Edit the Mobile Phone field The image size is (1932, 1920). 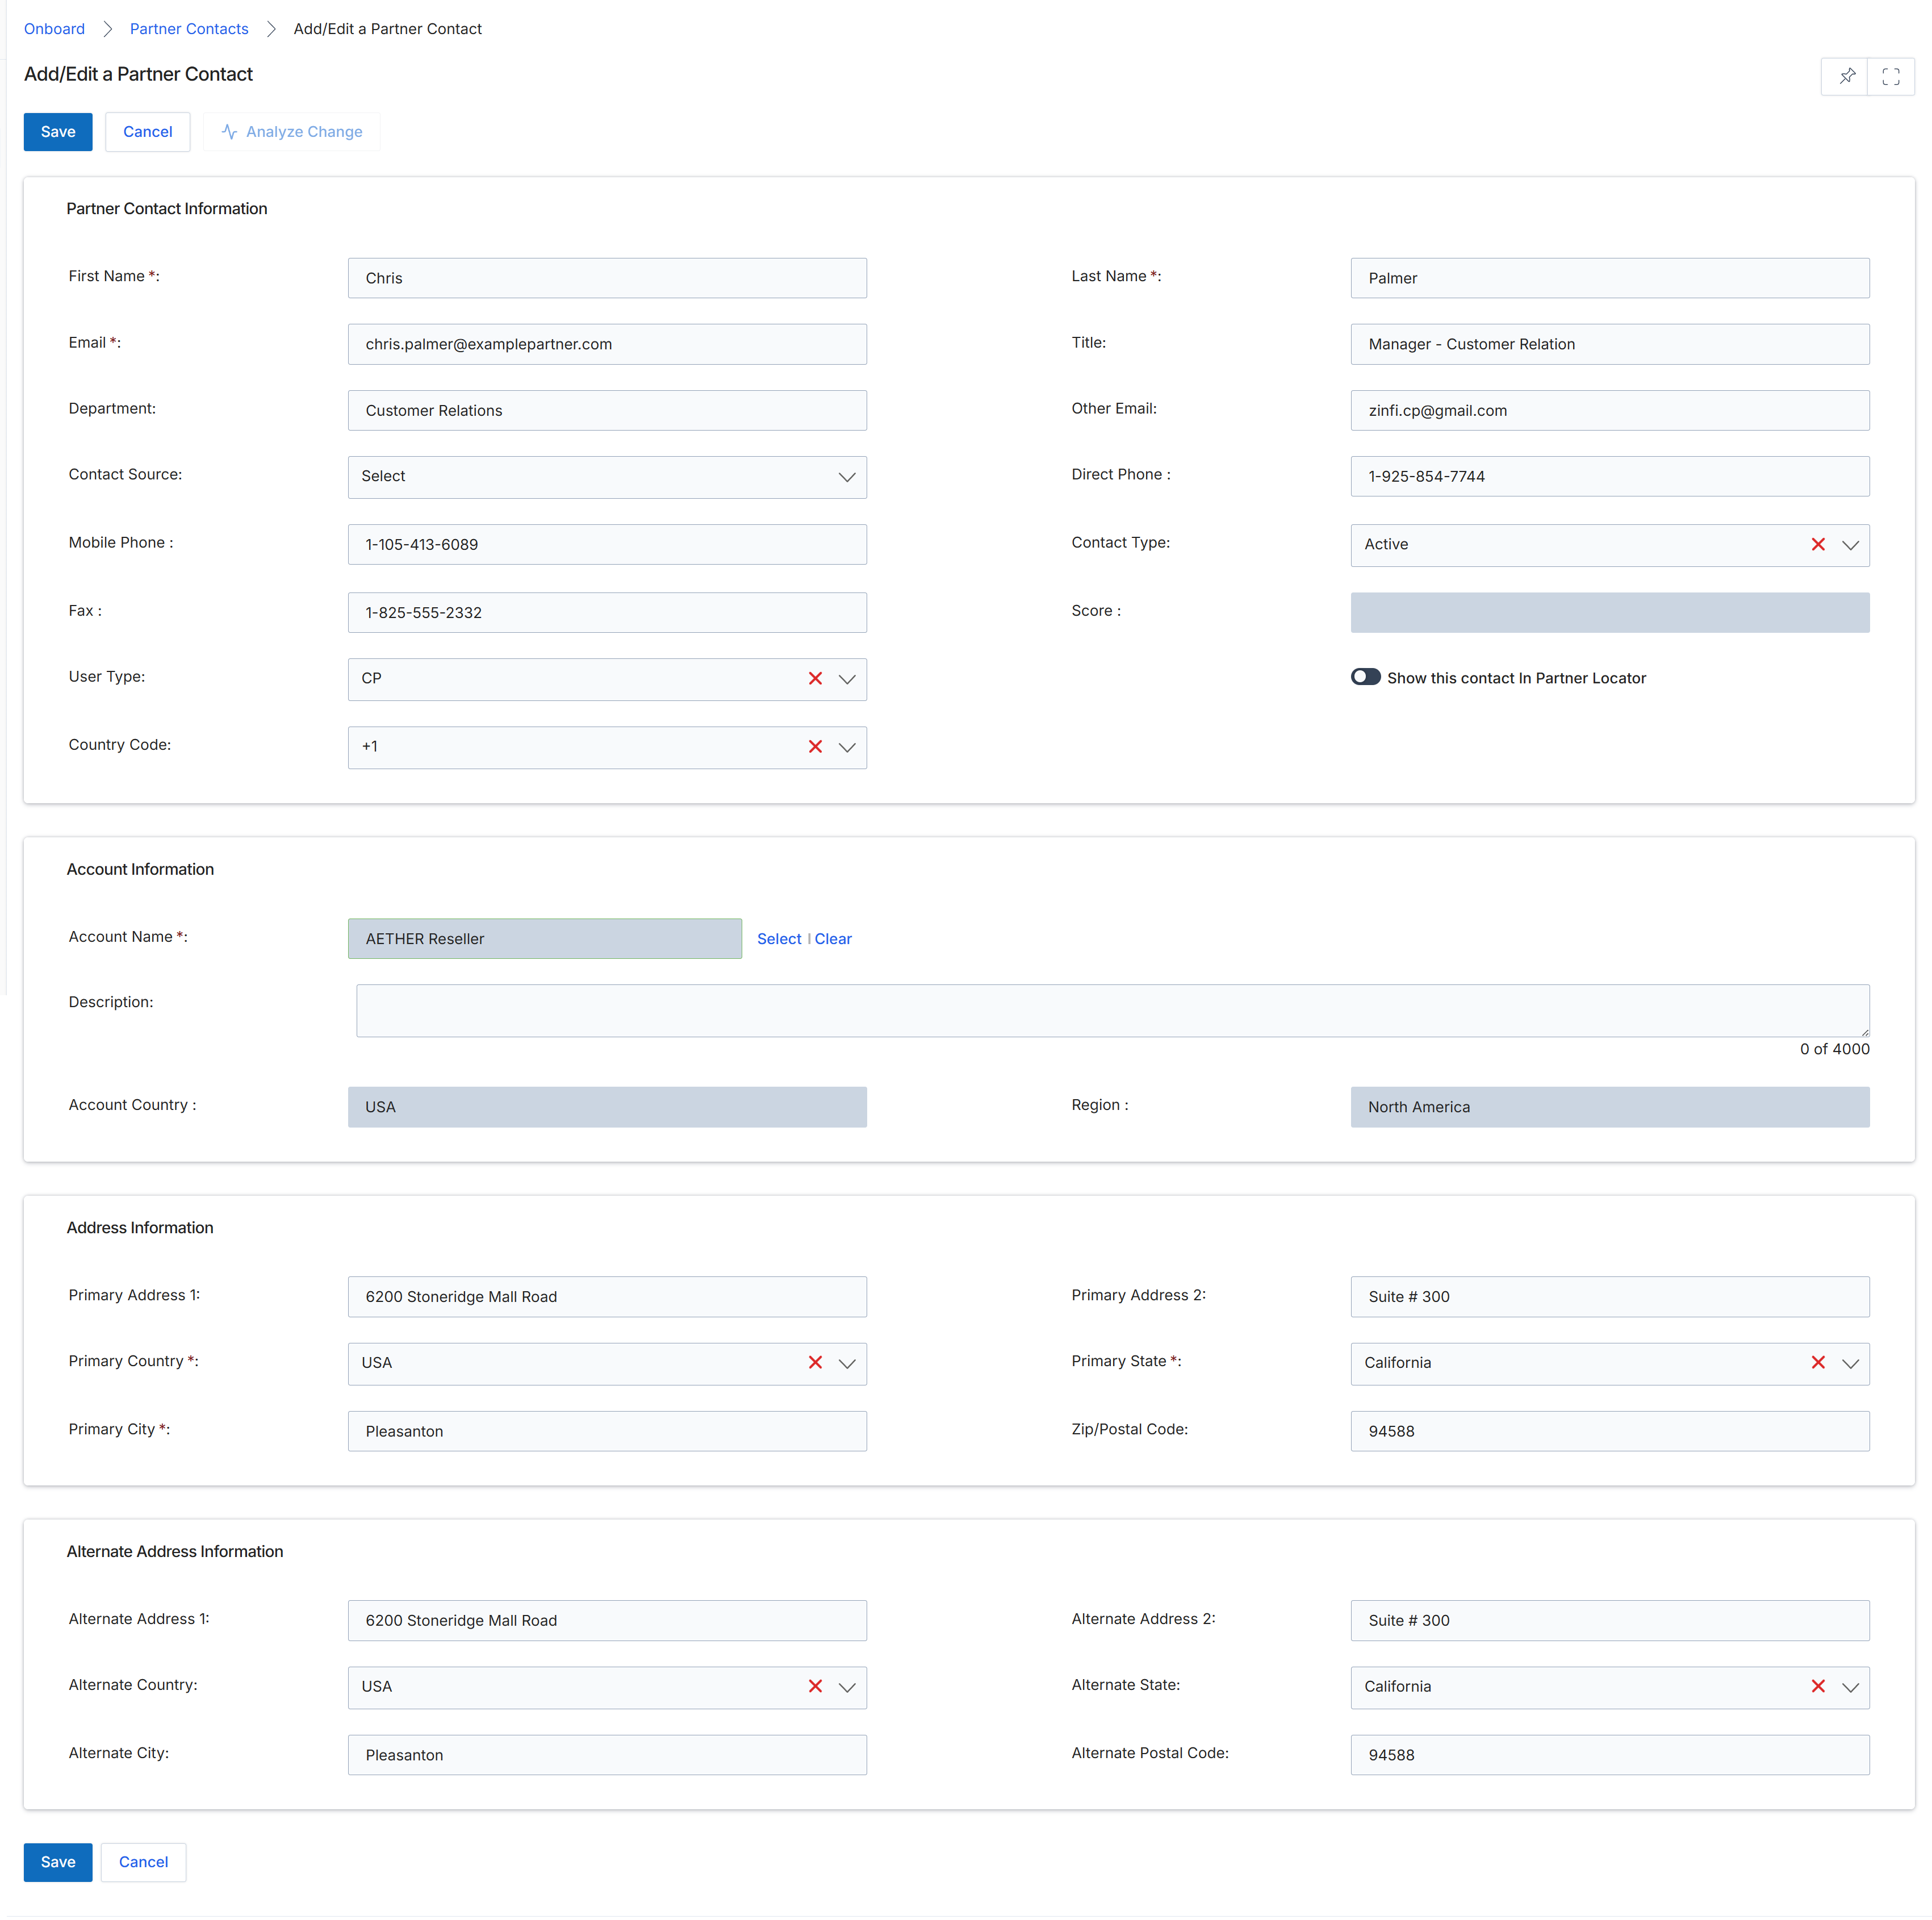tap(607, 544)
